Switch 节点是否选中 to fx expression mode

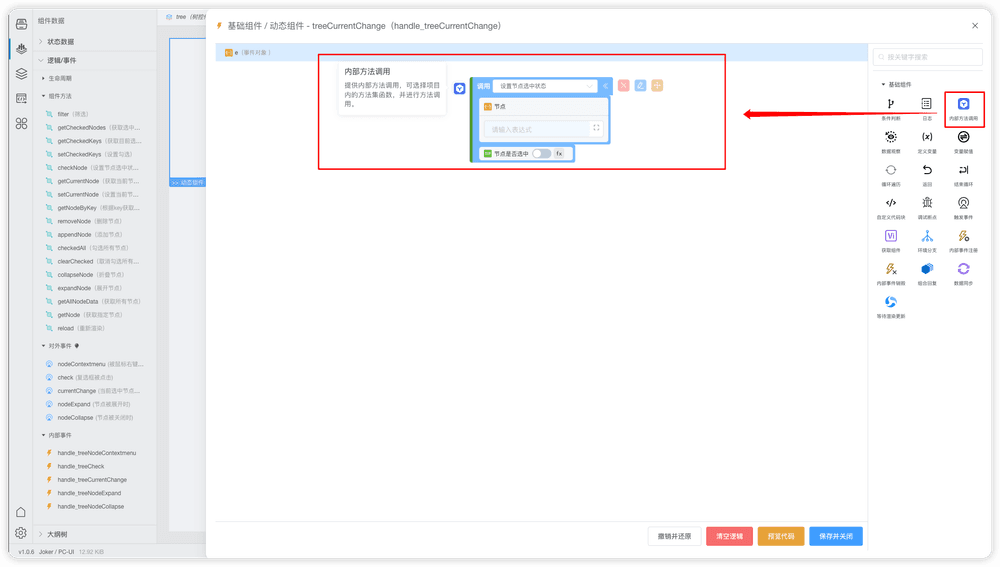(559, 154)
